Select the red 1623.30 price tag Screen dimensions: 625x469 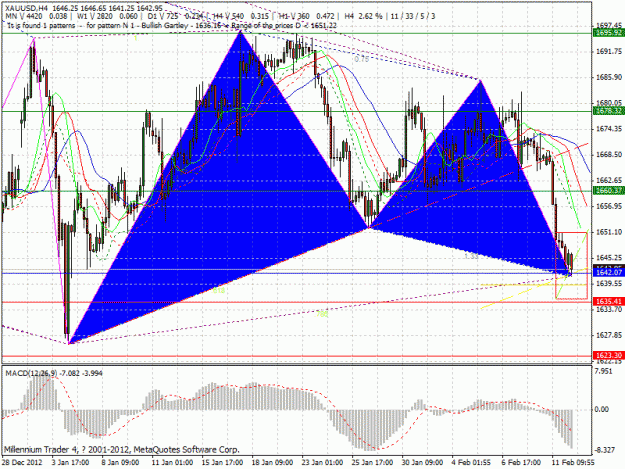tap(608, 355)
